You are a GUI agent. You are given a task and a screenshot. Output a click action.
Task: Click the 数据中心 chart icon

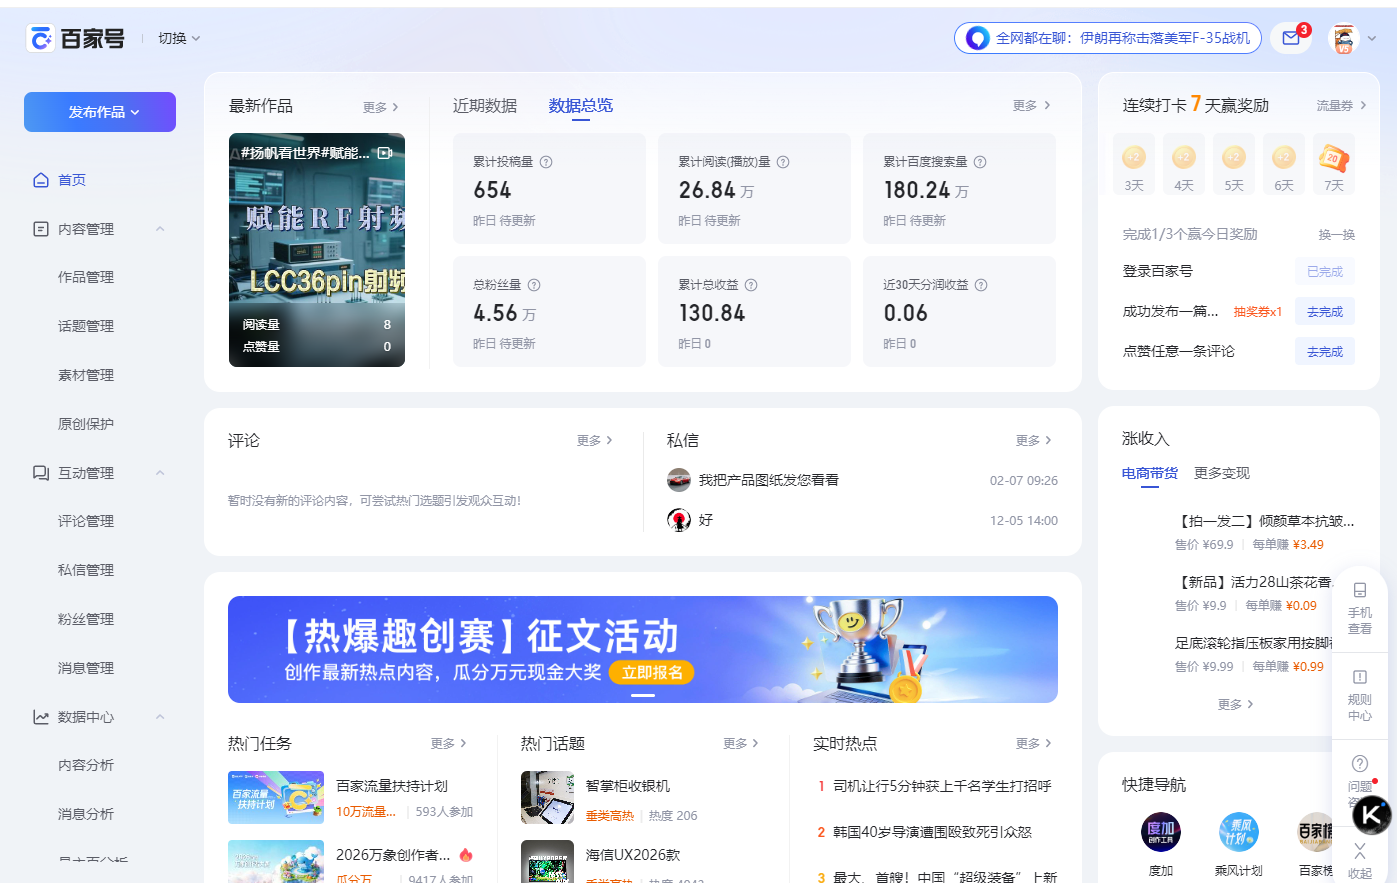click(x=41, y=717)
